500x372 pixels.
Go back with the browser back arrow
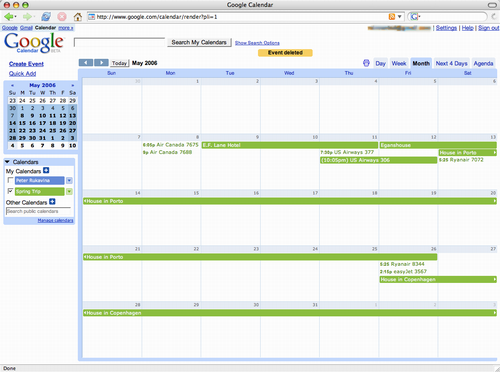pos(9,16)
